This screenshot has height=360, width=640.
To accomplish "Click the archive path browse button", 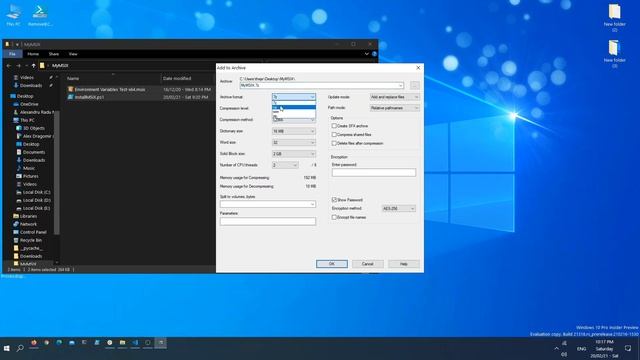I will pos(415,86).
